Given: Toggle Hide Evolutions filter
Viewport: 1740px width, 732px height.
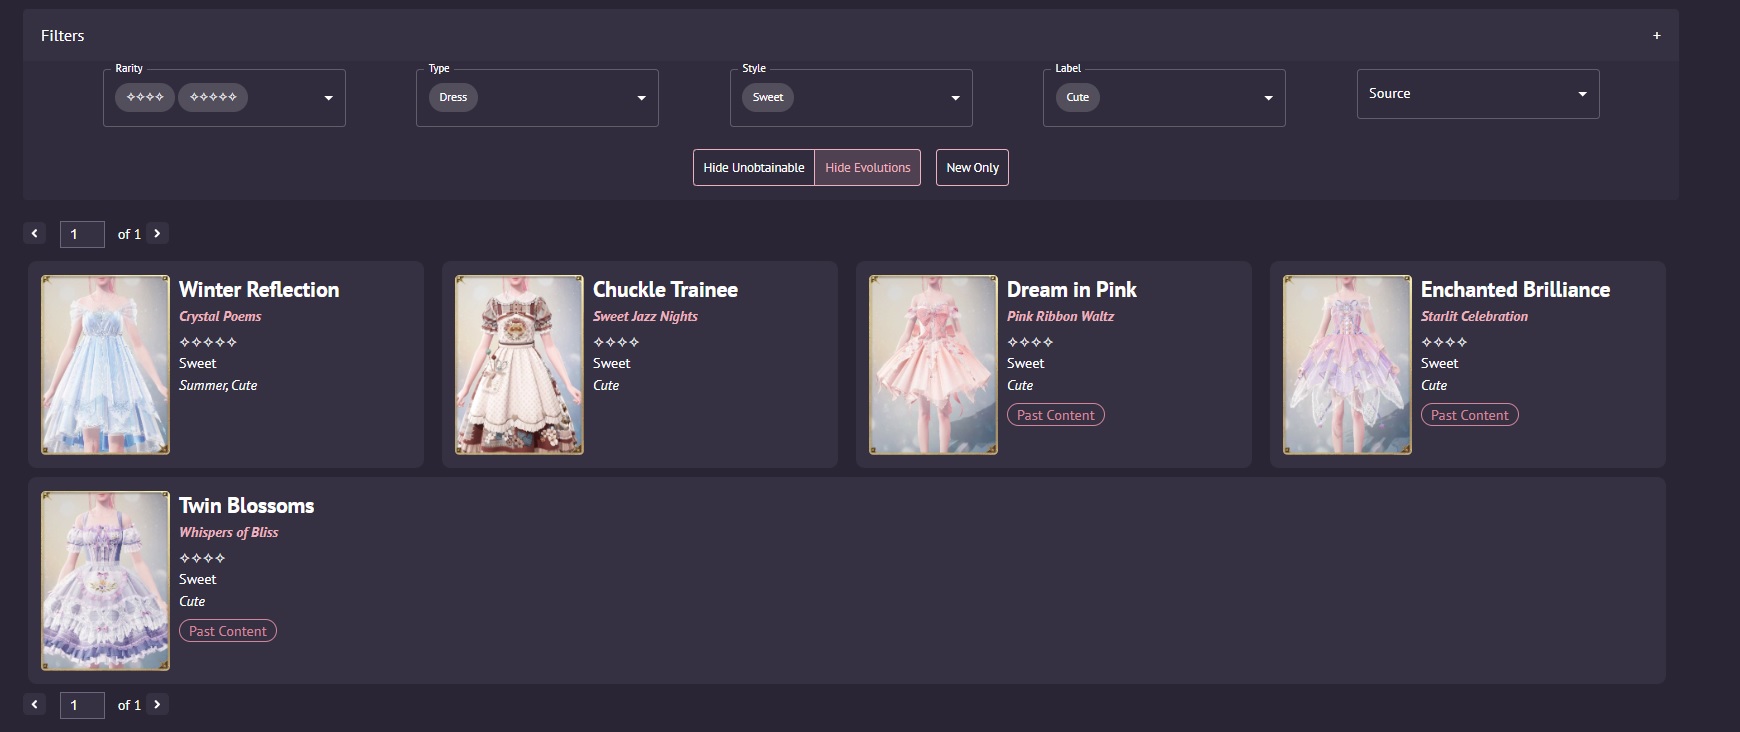Looking at the screenshot, I should pyautogui.click(x=868, y=168).
